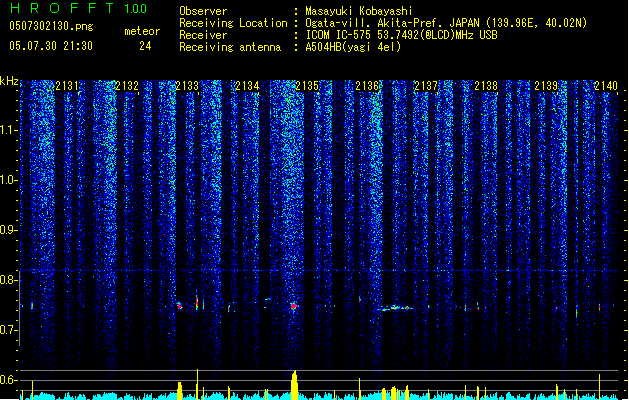Click the A504HB(yagi 4el) antenna text
Screen dimensions: 629x400
coord(353,47)
